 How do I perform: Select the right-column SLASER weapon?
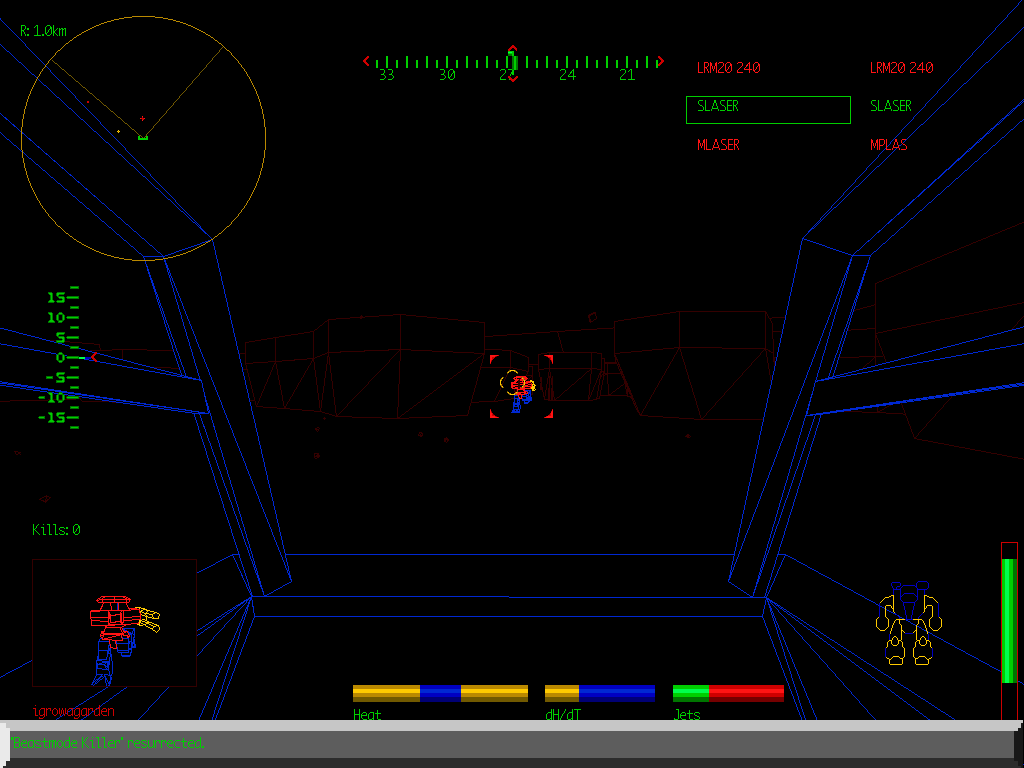tap(890, 106)
